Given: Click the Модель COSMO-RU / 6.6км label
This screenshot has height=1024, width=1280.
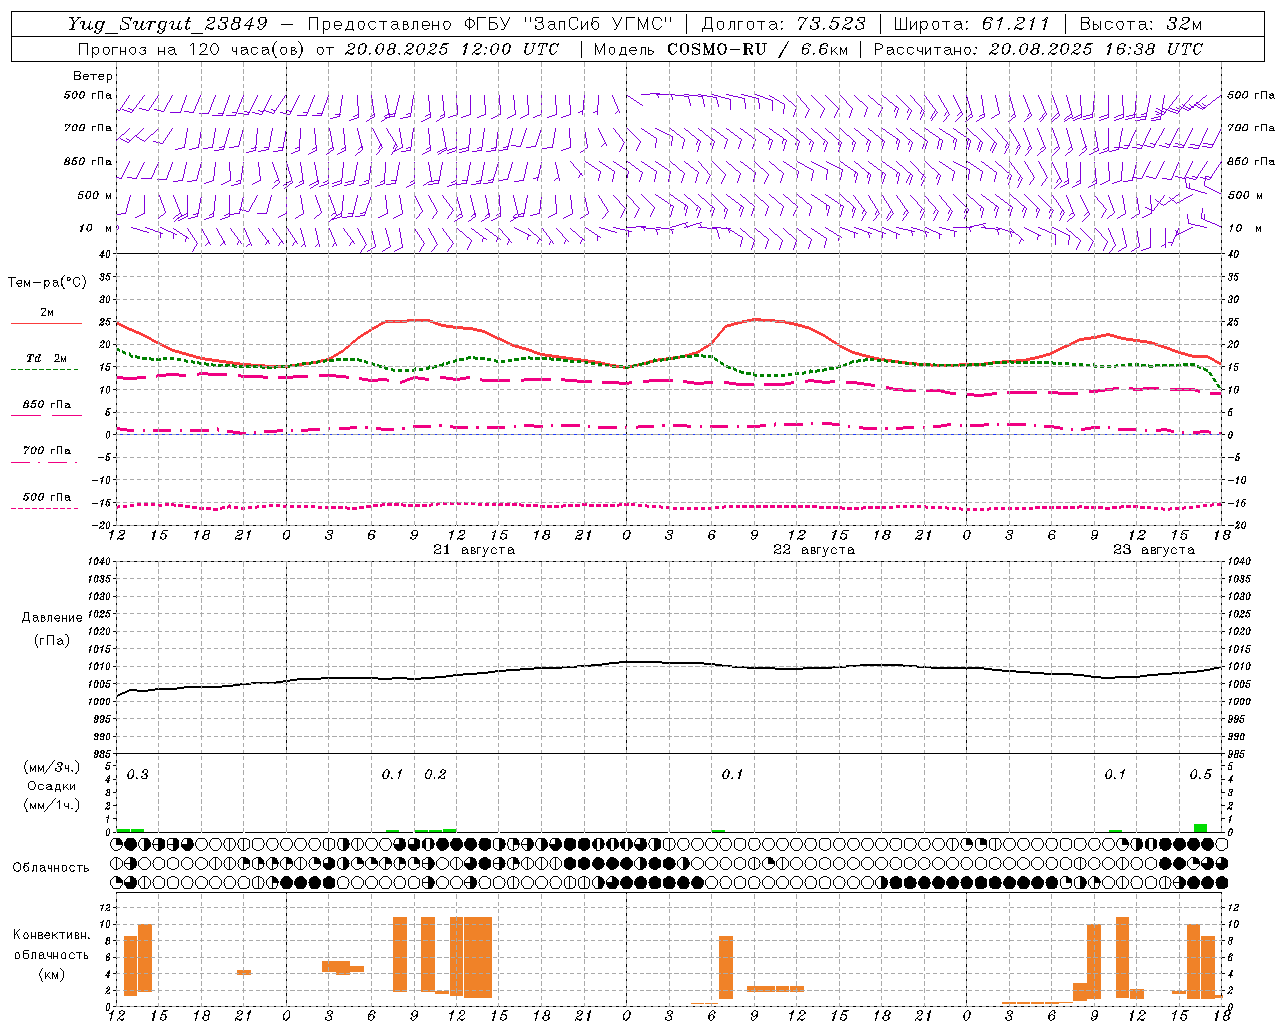Looking at the screenshot, I should (x=720, y=49).
